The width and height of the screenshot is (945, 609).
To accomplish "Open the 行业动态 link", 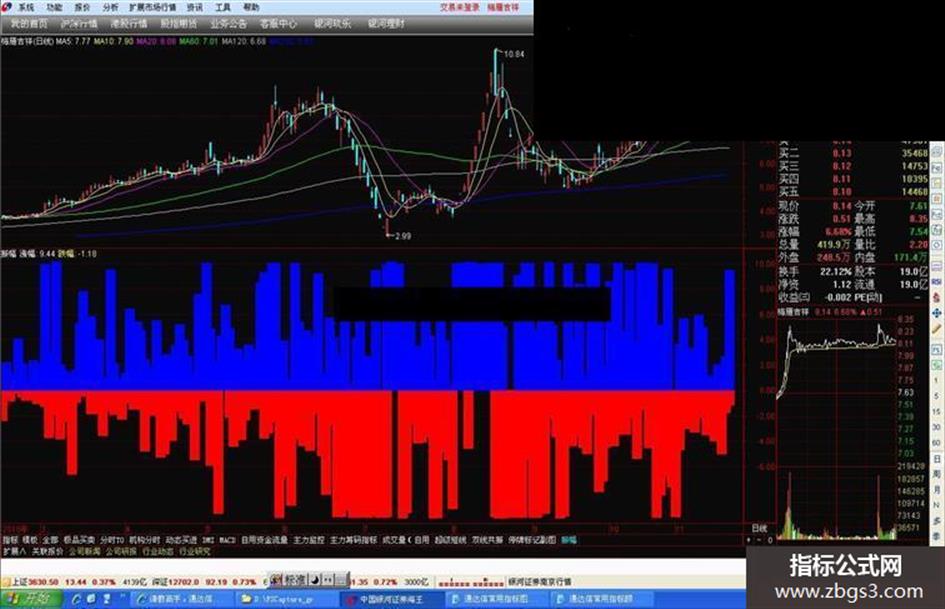I will click(159, 552).
